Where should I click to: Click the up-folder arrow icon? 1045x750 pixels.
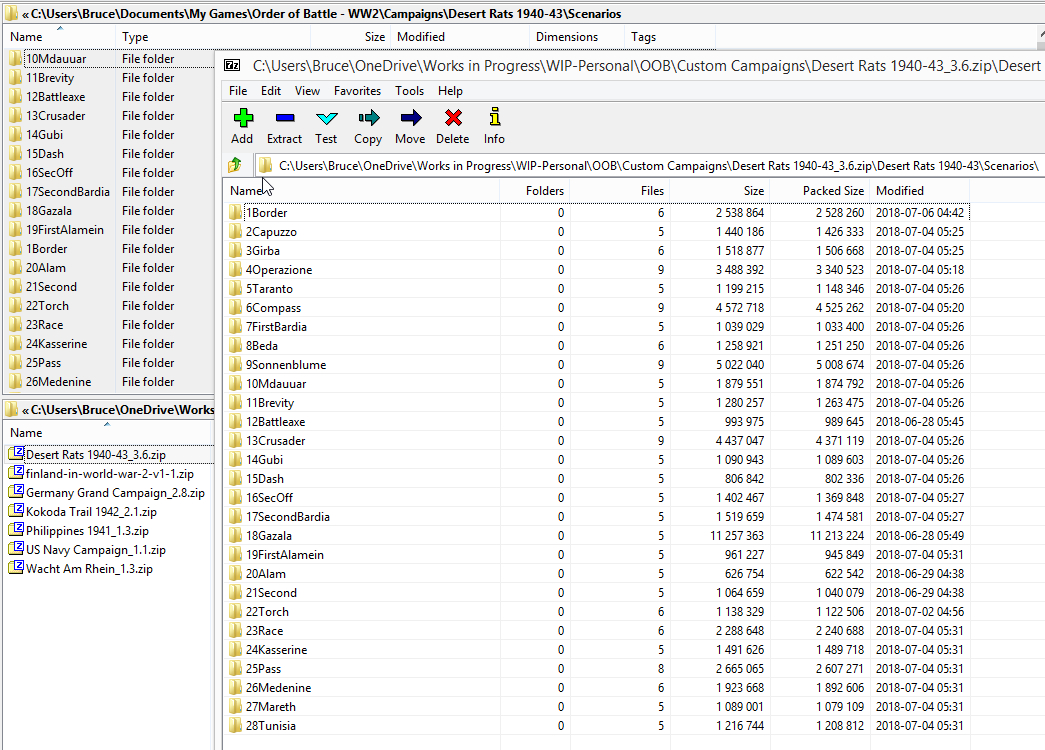235,165
